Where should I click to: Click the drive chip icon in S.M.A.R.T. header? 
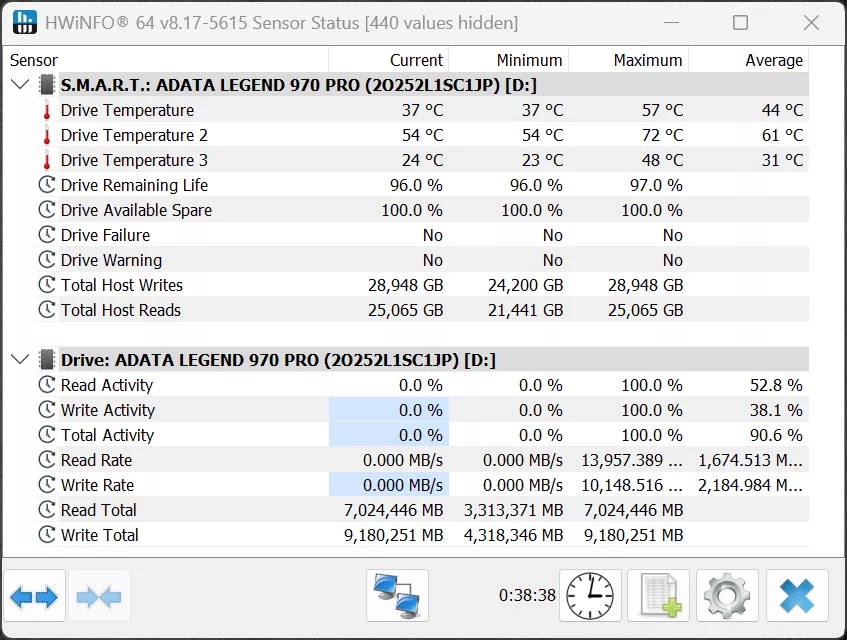pyautogui.click(x=47, y=85)
